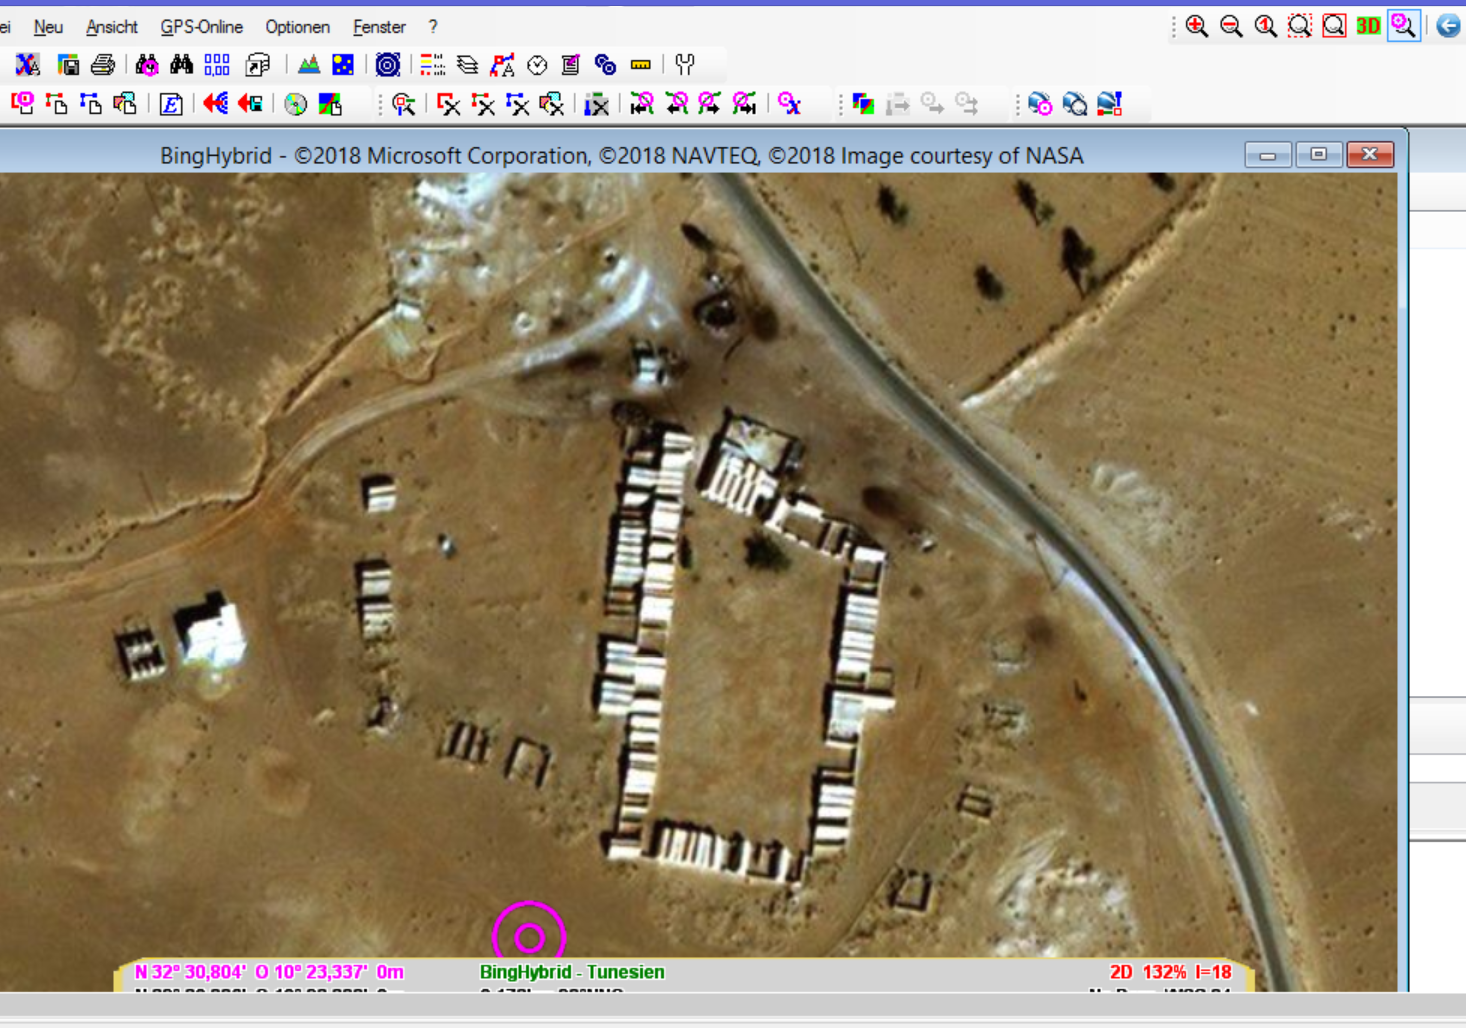Click the green mountain elevation icon

tap(309, 65)
